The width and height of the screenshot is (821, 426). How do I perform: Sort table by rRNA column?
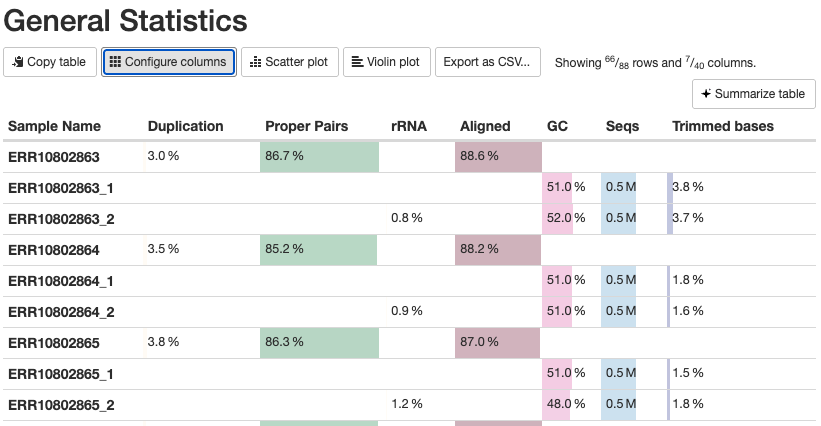[x=408, y=126]
